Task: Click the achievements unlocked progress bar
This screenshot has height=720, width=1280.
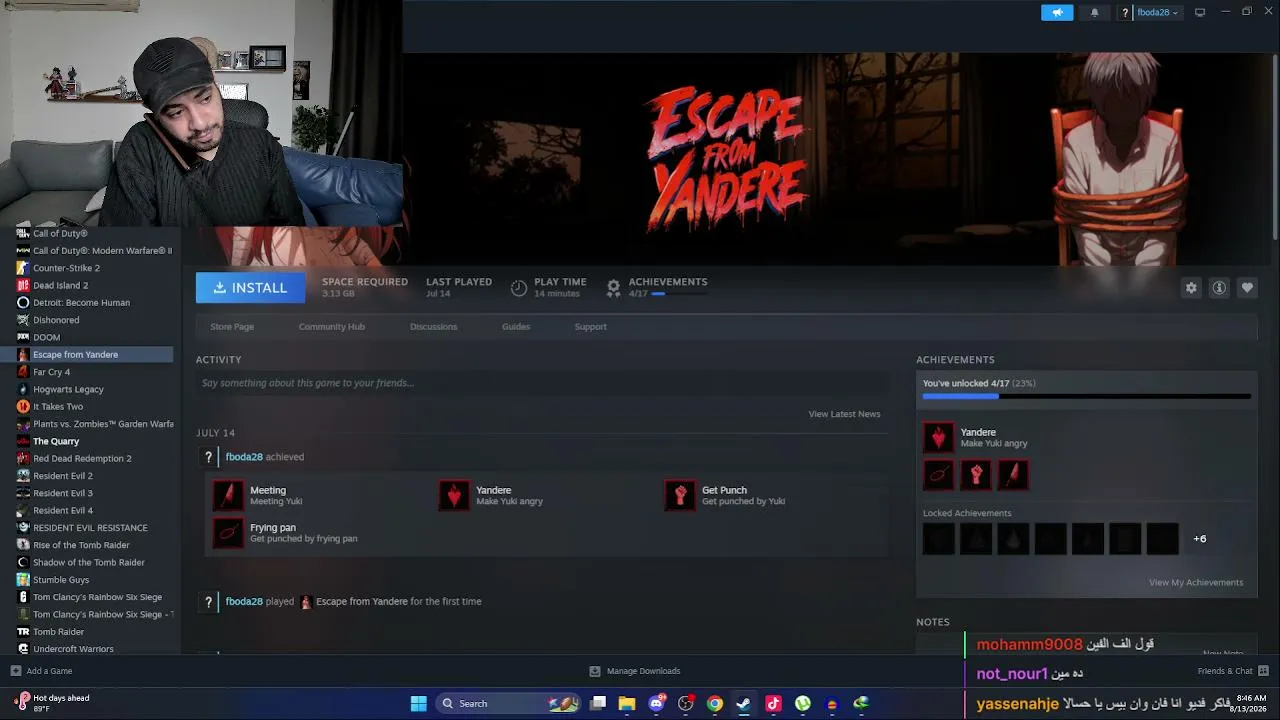Action: coord(1086,397)
